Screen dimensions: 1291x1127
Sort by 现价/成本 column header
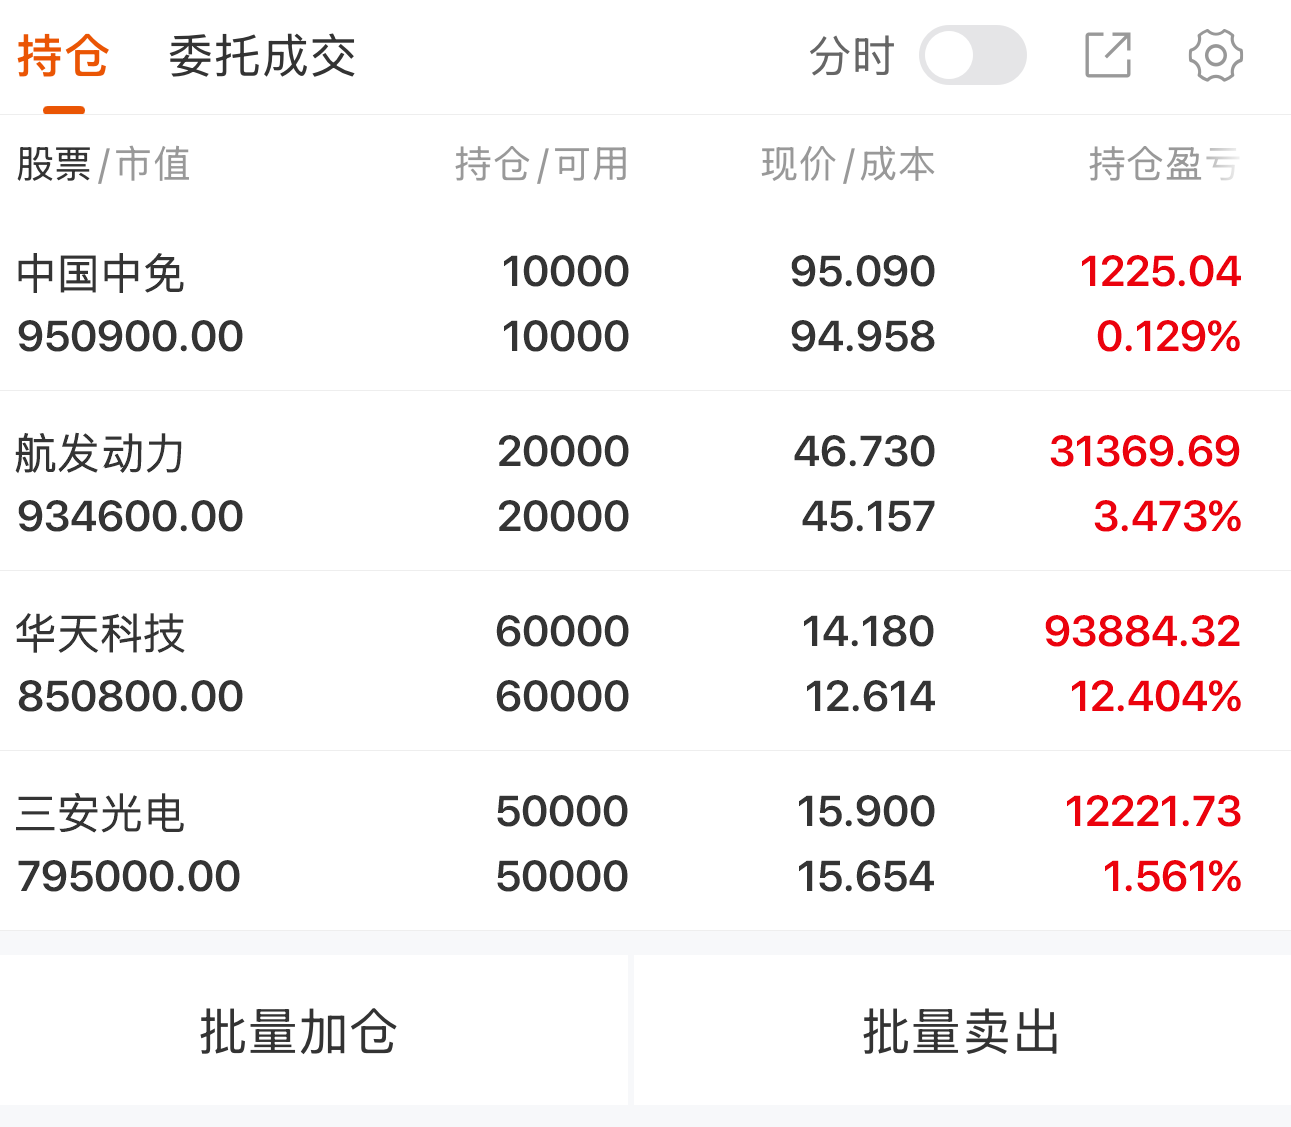click(848, 164)
